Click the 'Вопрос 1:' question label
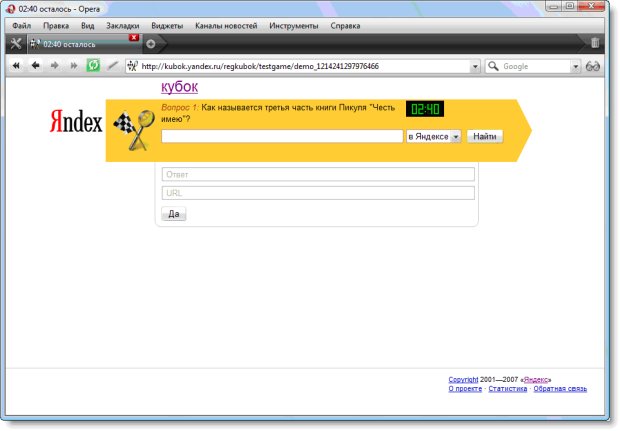Image resolution: width=620 pixels, height=431 pixels. point(180,108)
